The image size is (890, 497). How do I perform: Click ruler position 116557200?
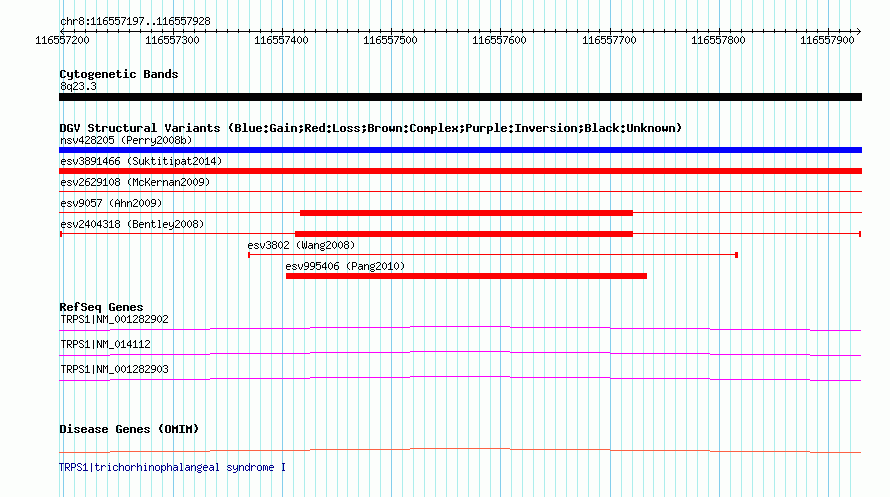coord(62,40)
